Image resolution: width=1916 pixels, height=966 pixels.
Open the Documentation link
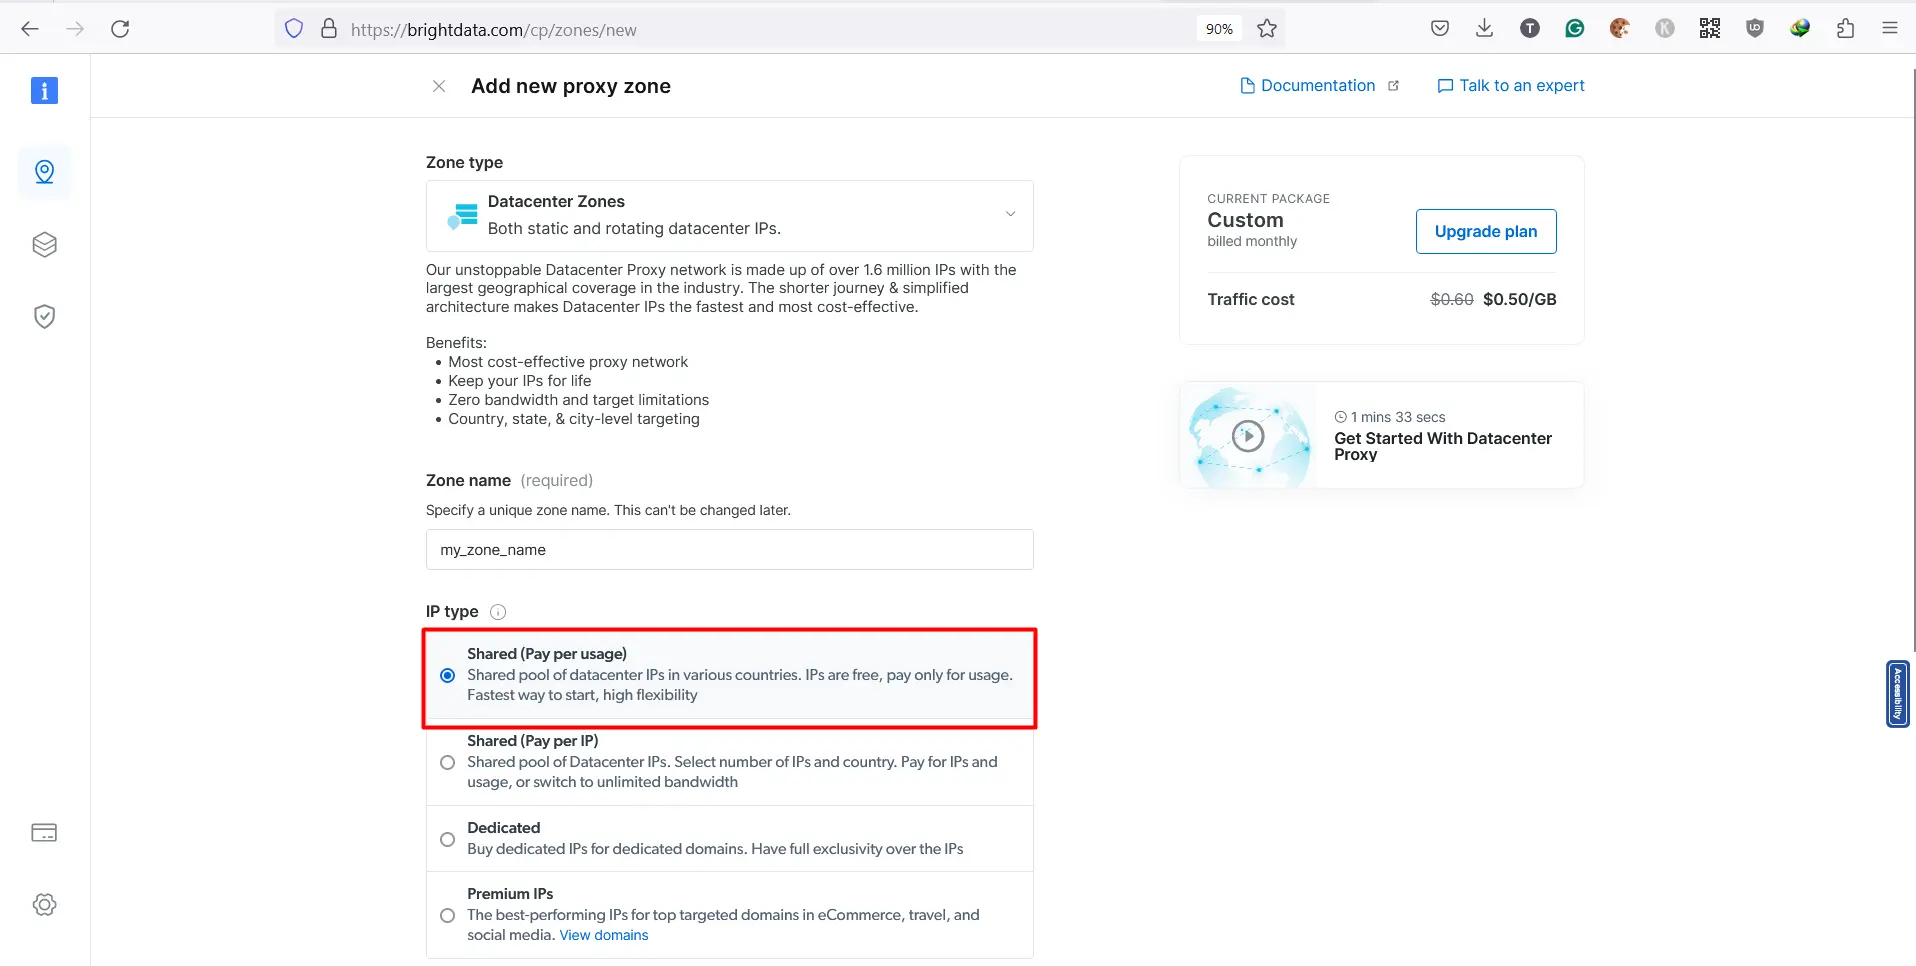click(x=1316, y=85)
